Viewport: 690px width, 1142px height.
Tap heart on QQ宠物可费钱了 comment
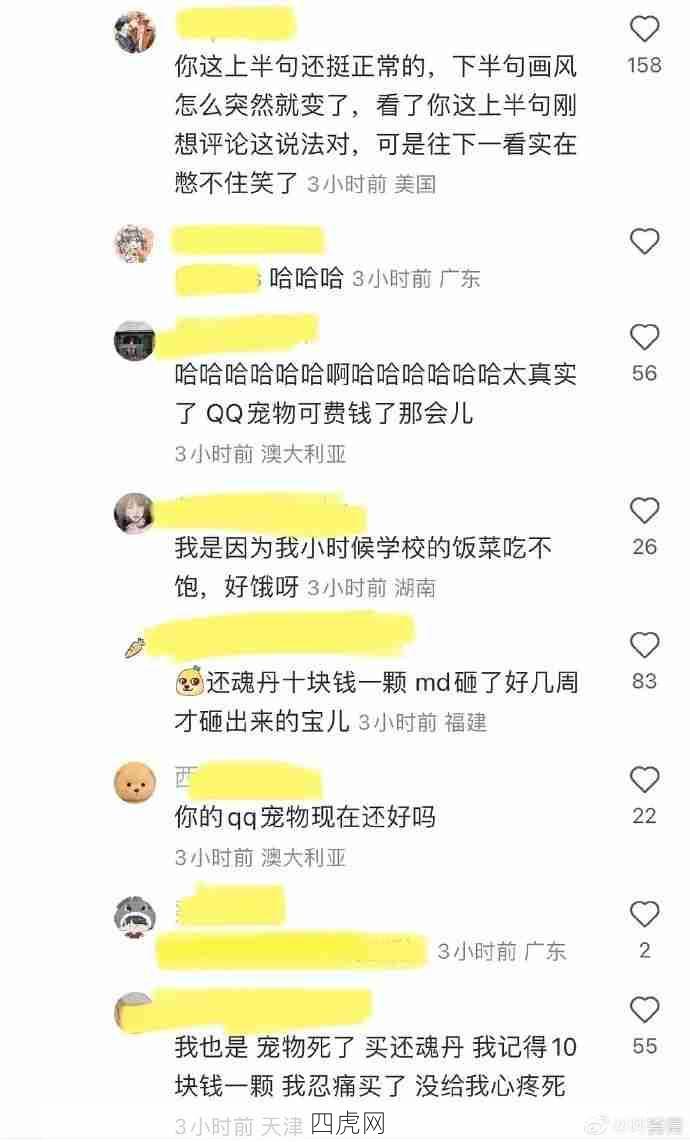pos(644,338)
